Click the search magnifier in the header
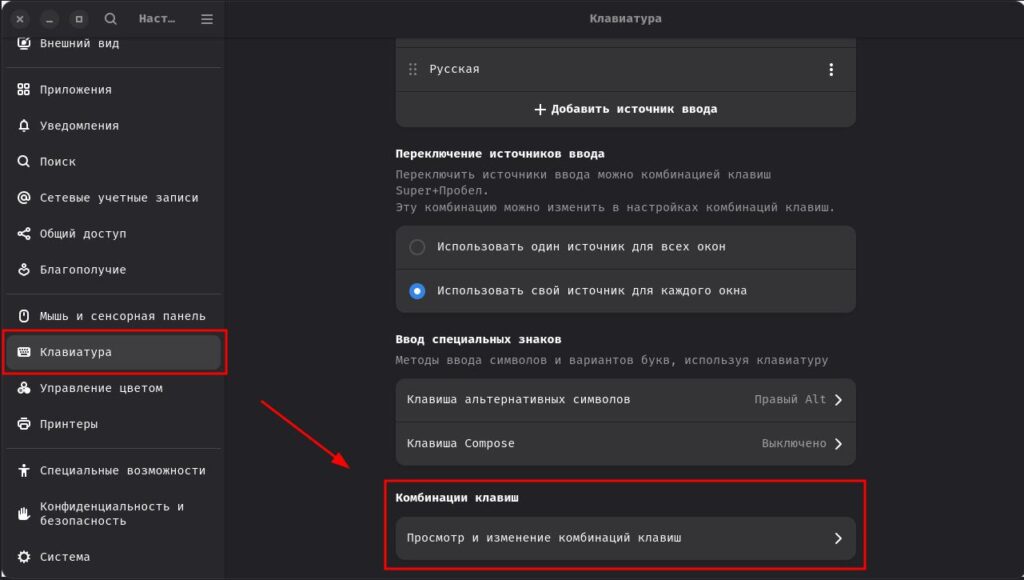 click(x=110, y=19)
